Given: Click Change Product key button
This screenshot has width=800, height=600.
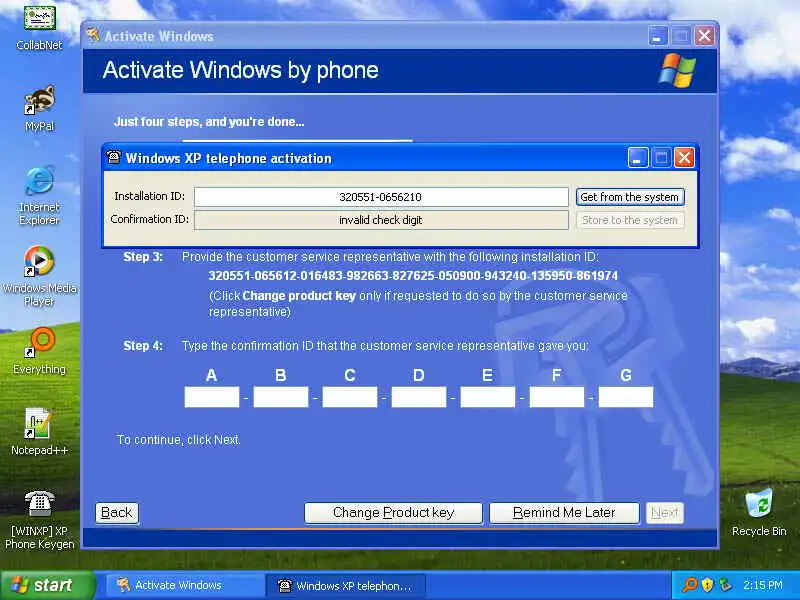Looking at the screenshot, I should coord(393,512).
